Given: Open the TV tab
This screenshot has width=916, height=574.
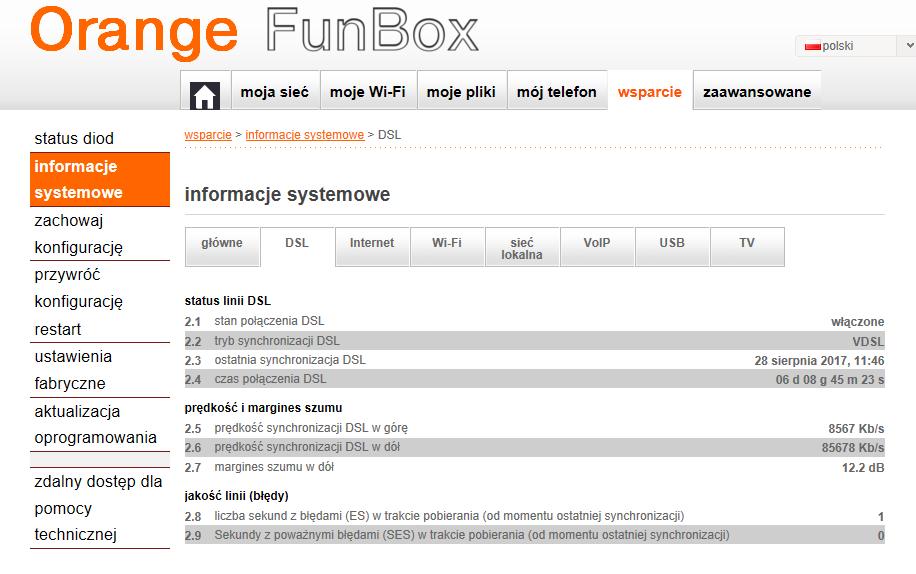Looking at the screenshot, I should (x=747, y=244).
